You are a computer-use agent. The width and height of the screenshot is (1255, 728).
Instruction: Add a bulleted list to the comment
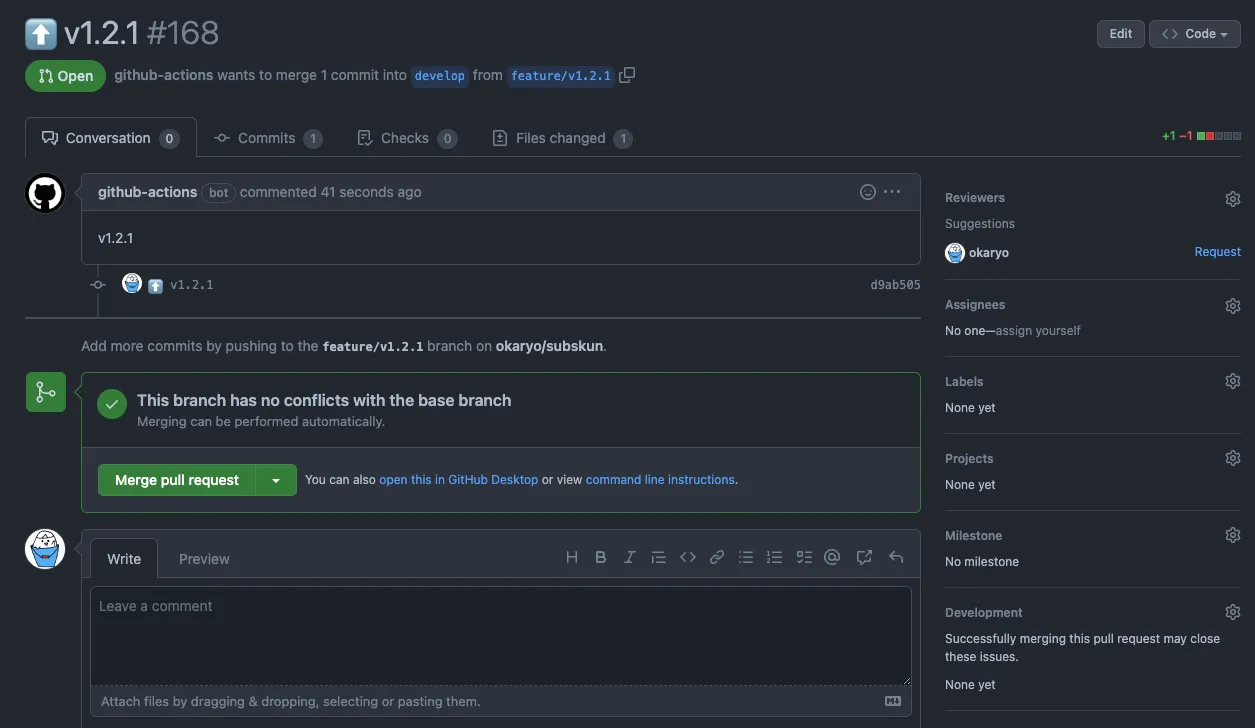(x=745, y=557)
